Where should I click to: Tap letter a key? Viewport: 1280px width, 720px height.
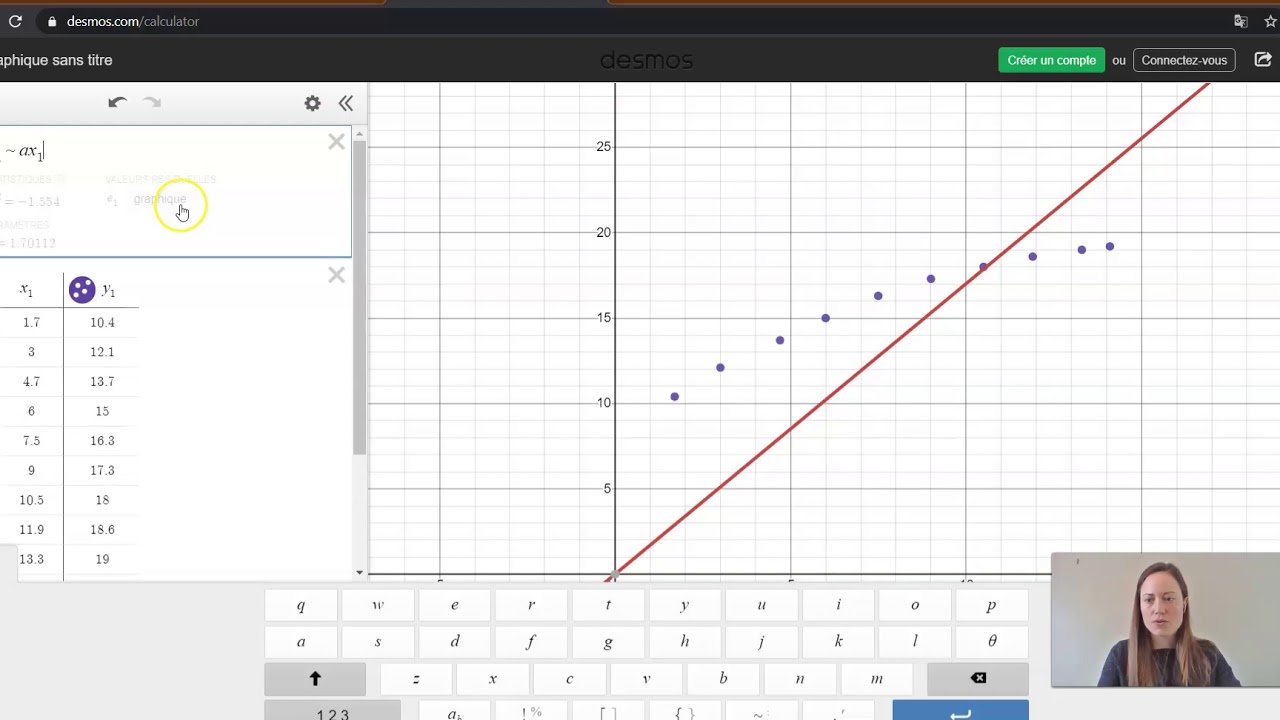point(301,642)
